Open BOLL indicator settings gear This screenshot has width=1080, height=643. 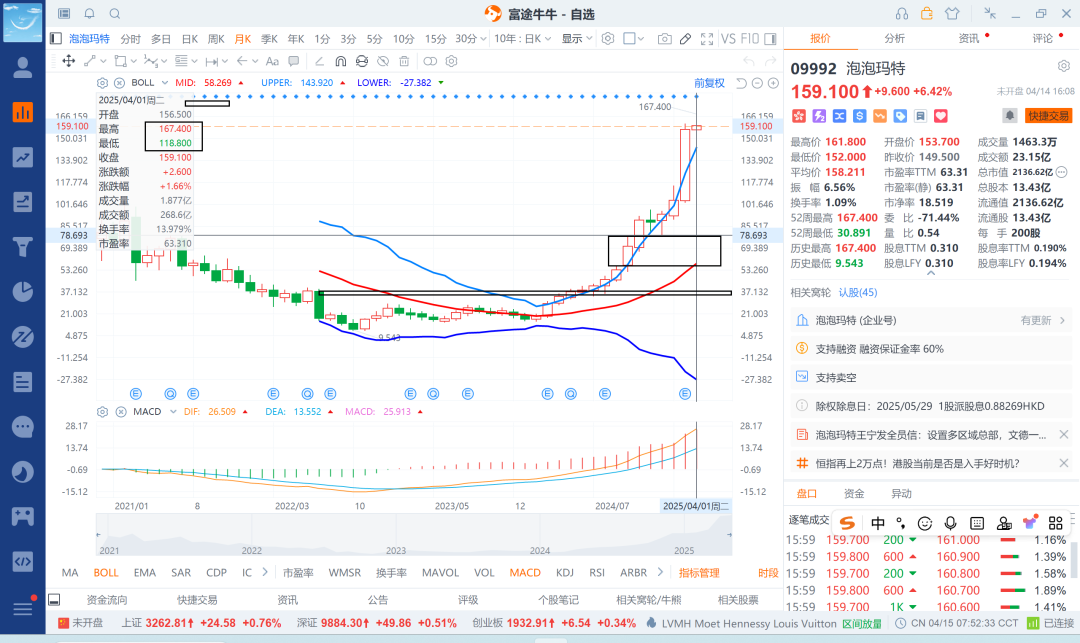[x=103, y=83]
